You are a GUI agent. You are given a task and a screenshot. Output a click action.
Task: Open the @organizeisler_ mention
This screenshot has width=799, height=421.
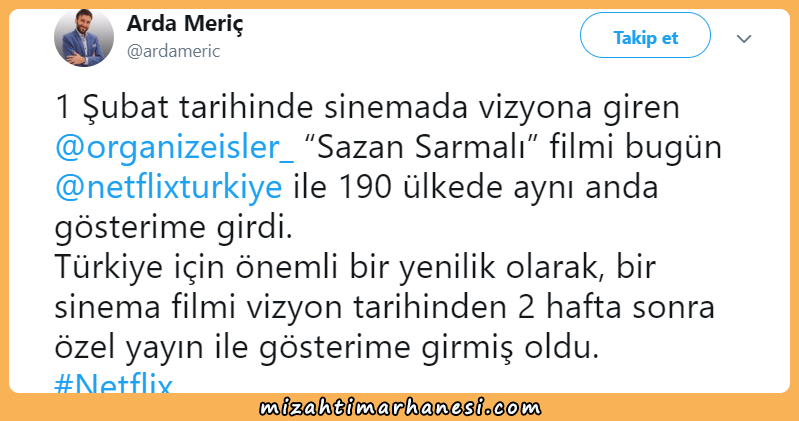174,148
